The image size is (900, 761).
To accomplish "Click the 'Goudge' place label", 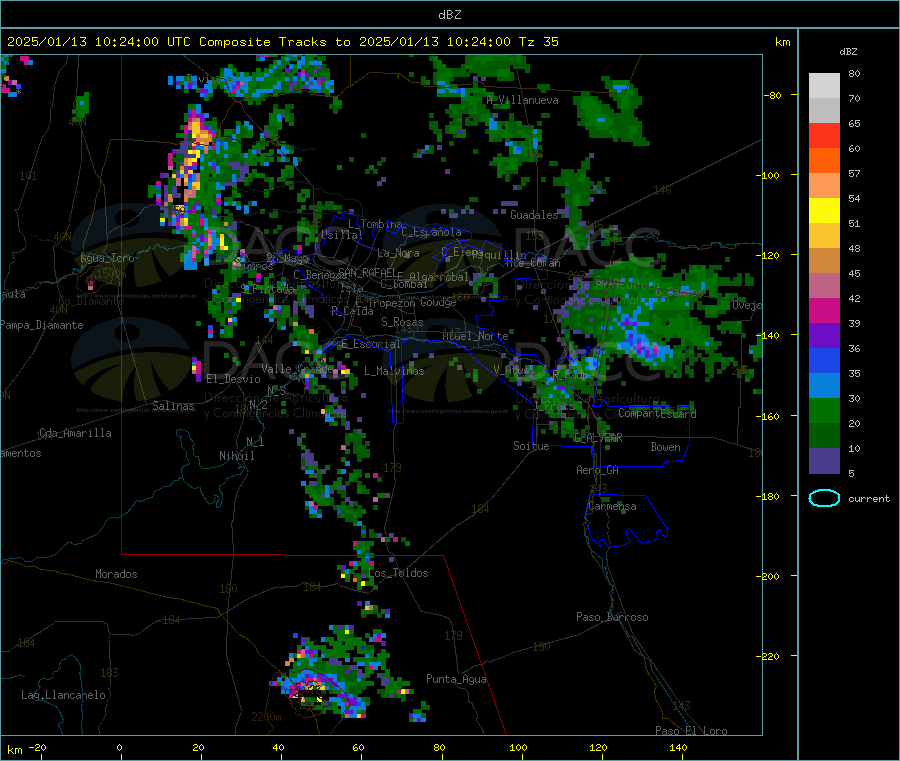I will (x=438, y=302).
